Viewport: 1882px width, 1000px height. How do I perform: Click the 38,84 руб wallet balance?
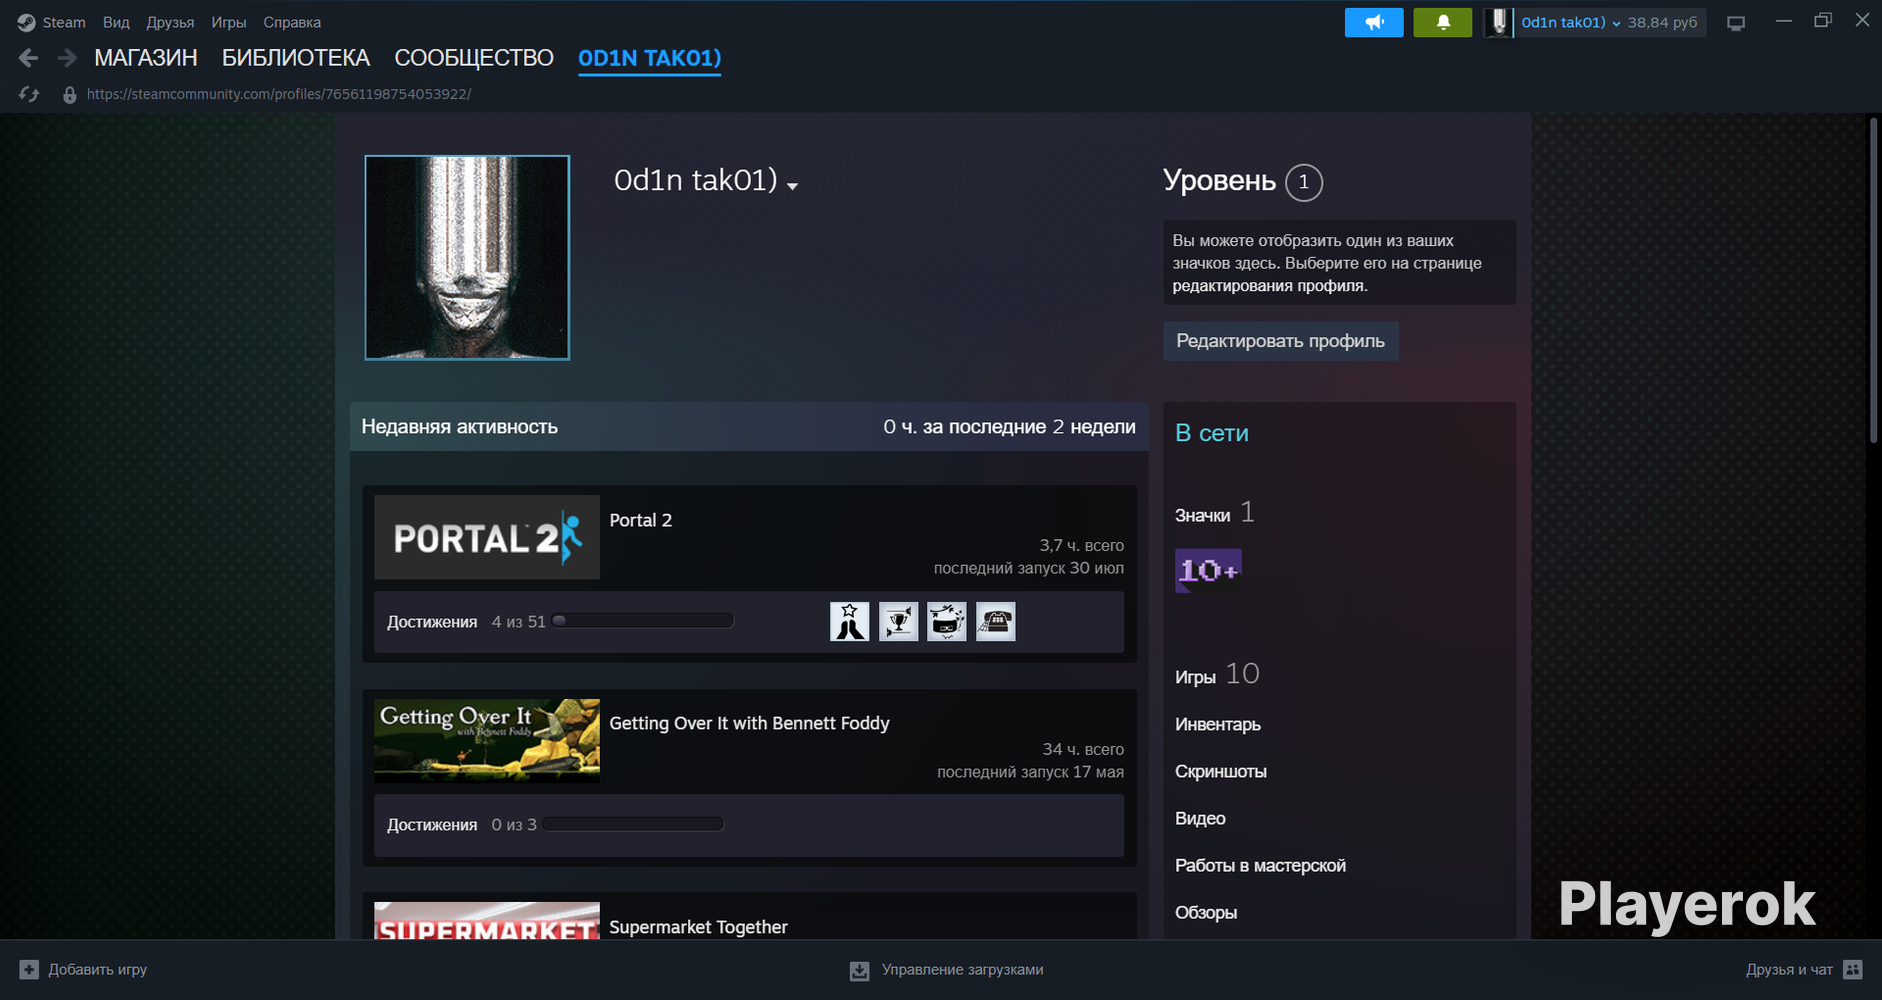[1662, 22]
